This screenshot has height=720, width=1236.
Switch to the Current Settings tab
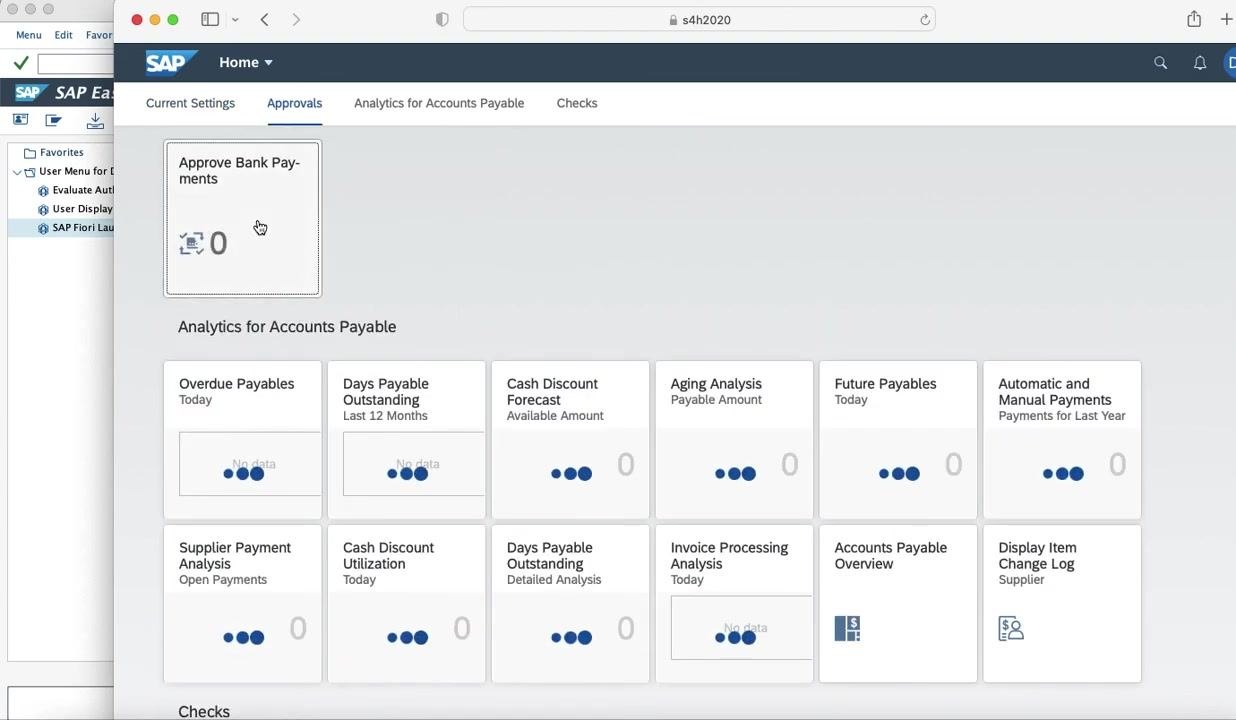(190, 103)
